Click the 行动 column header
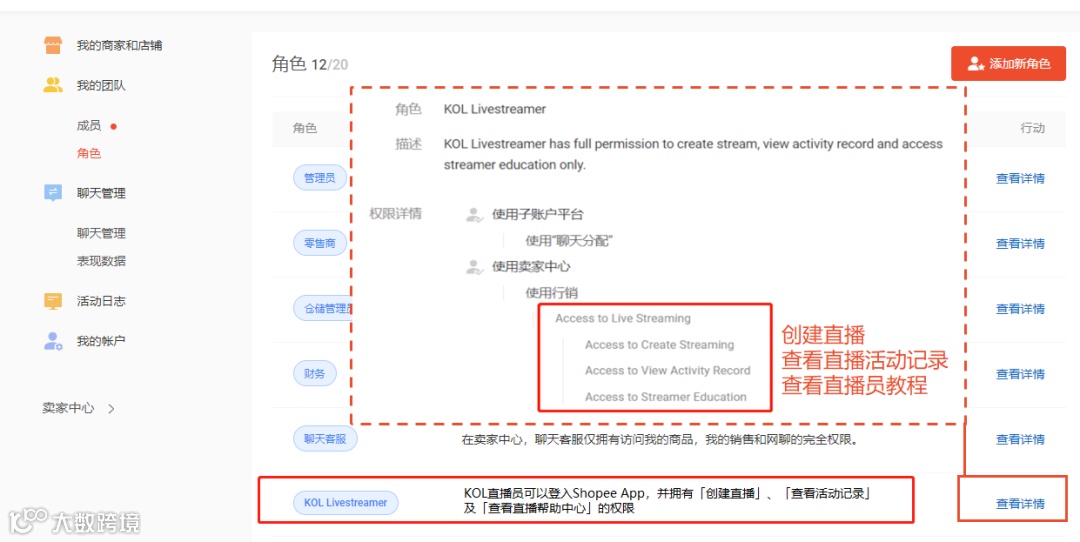Image resolution: width=1080 pixels, height=542 pixels. pos(1032,128)
